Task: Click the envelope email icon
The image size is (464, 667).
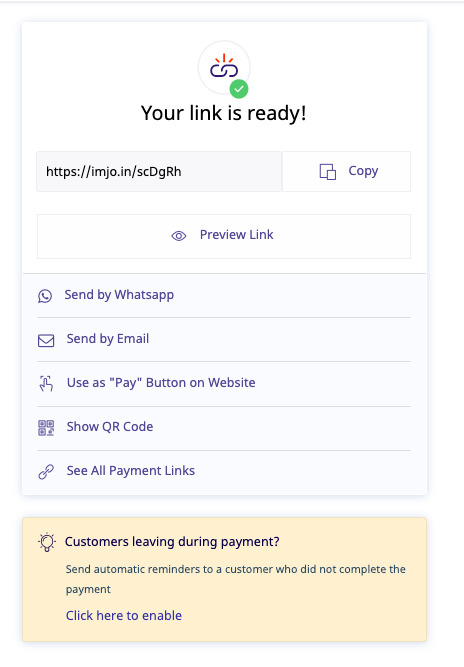Action: [46, 341]
